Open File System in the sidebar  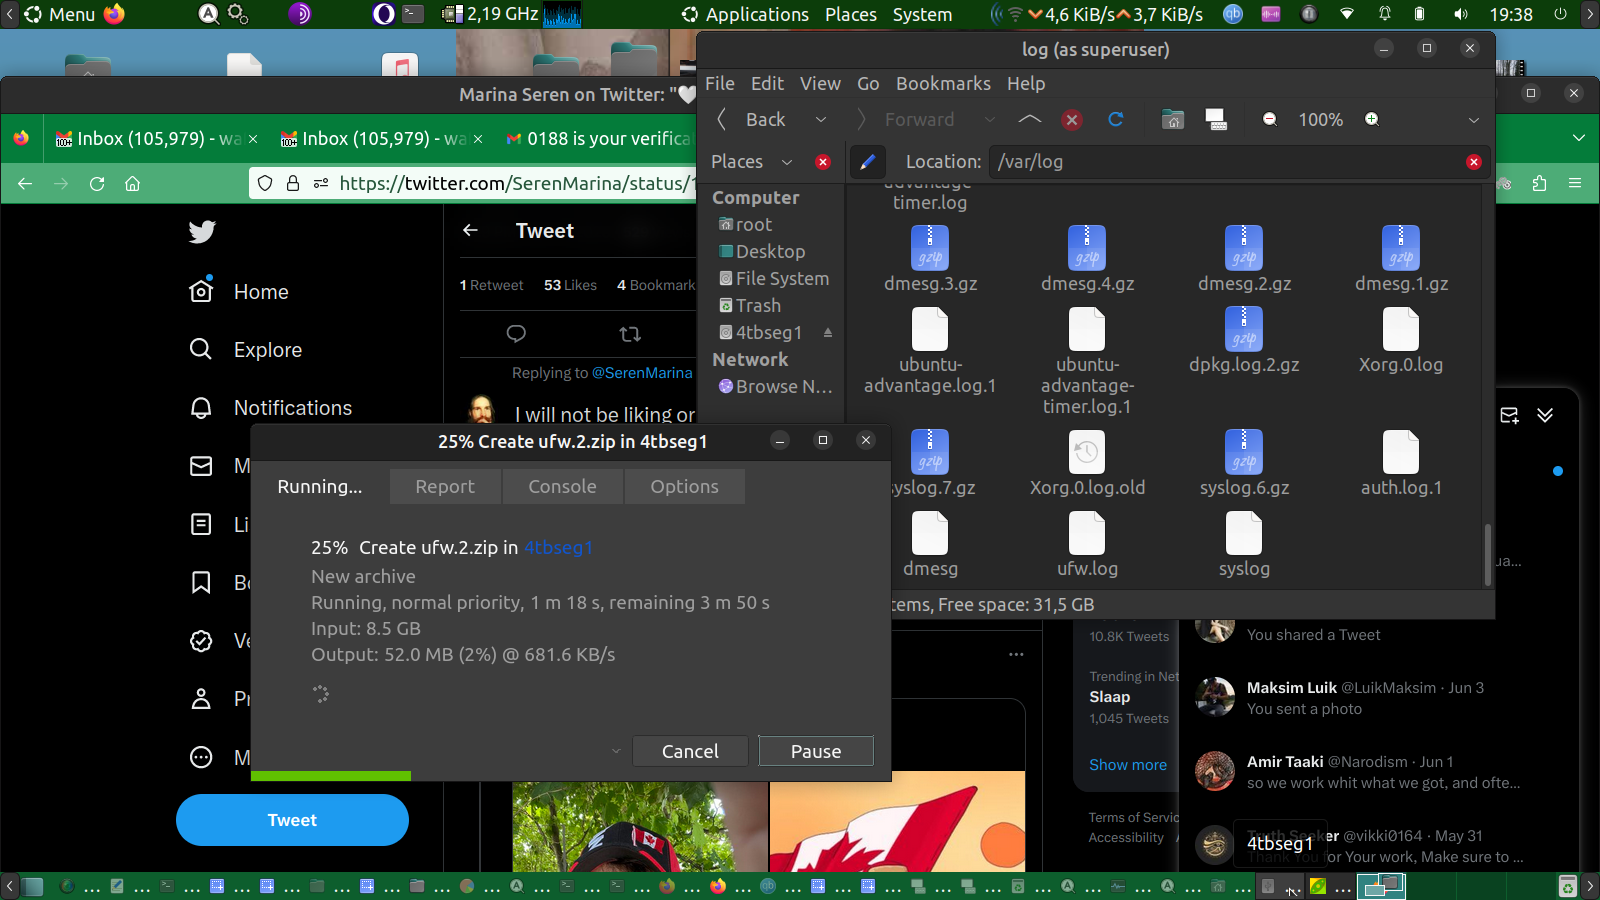pos(781,279)
